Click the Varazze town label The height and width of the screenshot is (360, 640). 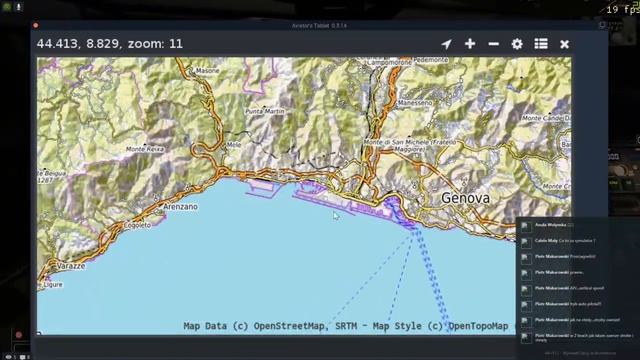pos(71,266)
